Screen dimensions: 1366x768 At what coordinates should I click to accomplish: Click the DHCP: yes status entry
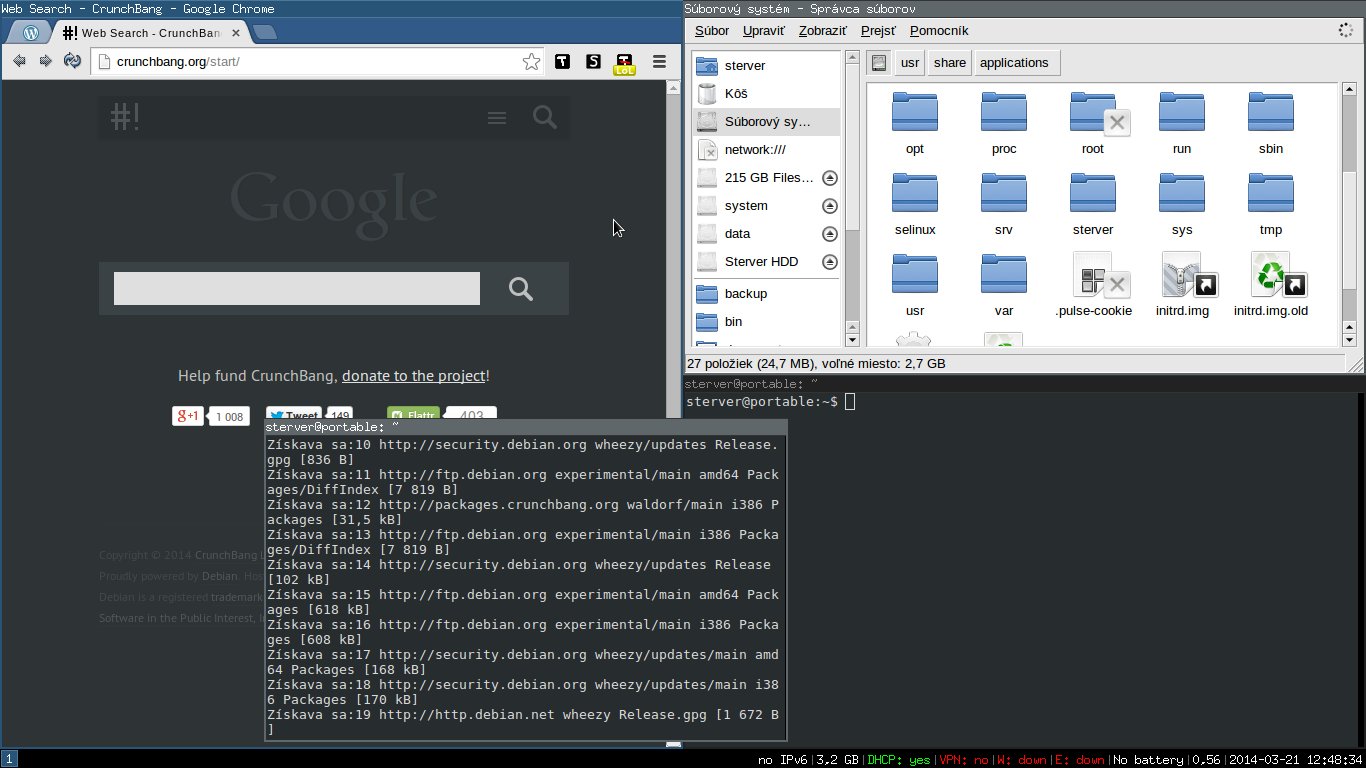point(899,760)
